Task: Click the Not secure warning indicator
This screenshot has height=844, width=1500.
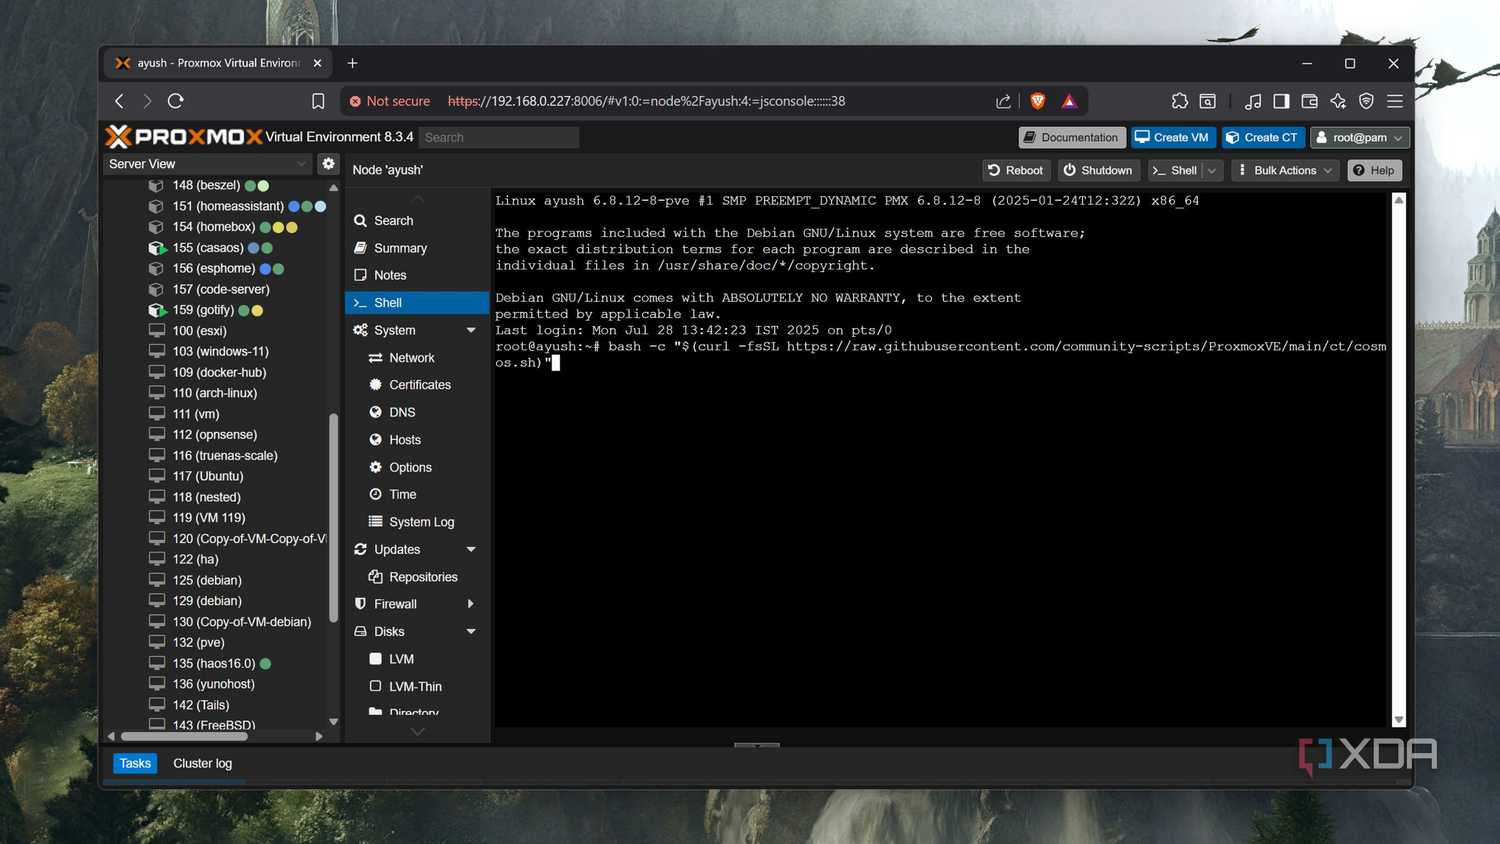Action: pos(389,101)
